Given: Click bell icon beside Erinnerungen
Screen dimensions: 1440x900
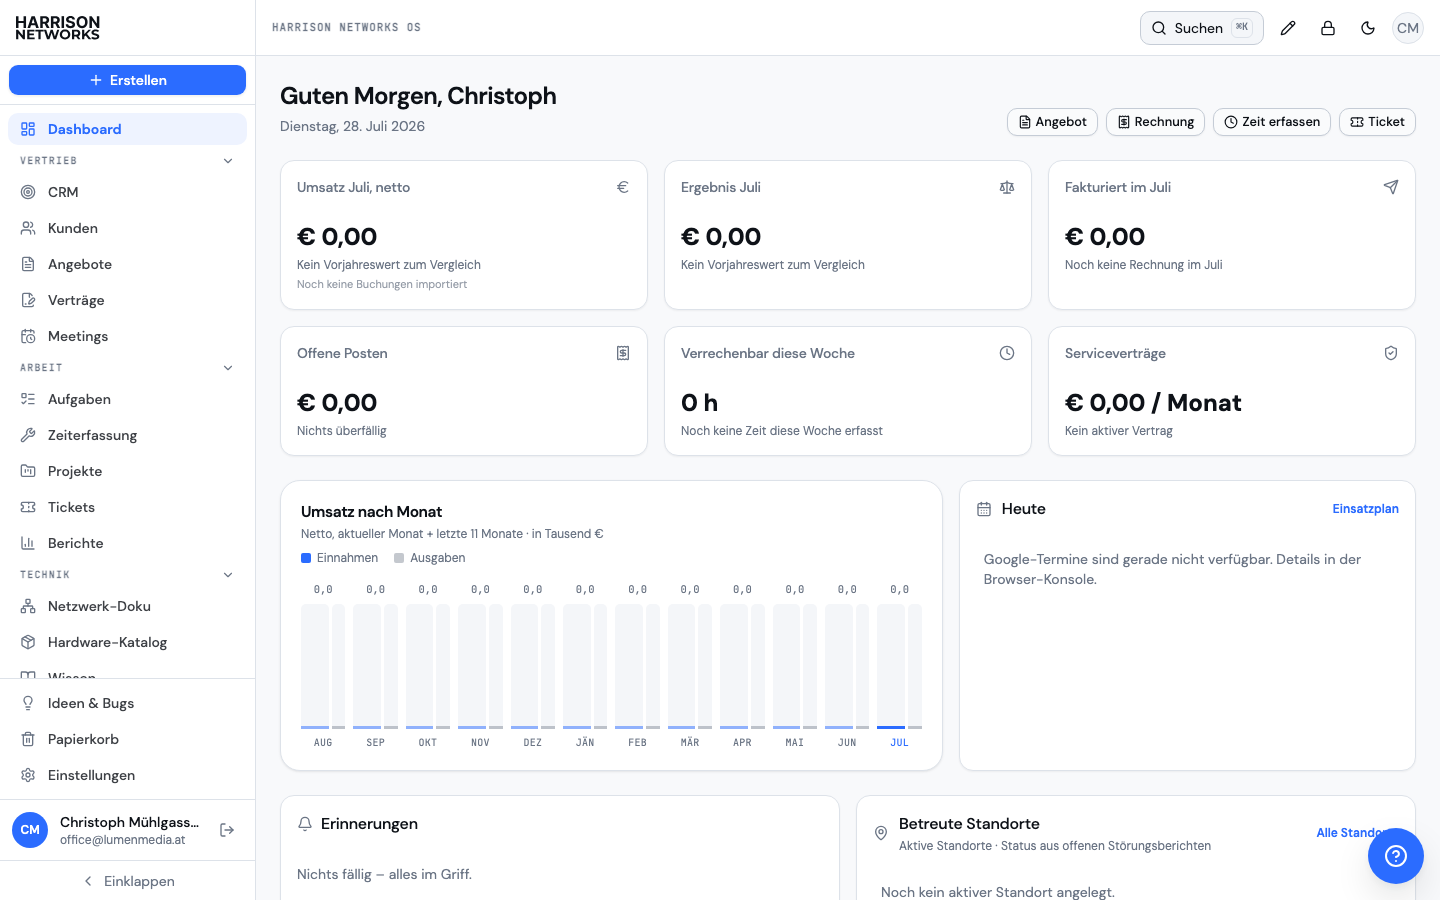Looking at the screenshot, I should point(305,824).
